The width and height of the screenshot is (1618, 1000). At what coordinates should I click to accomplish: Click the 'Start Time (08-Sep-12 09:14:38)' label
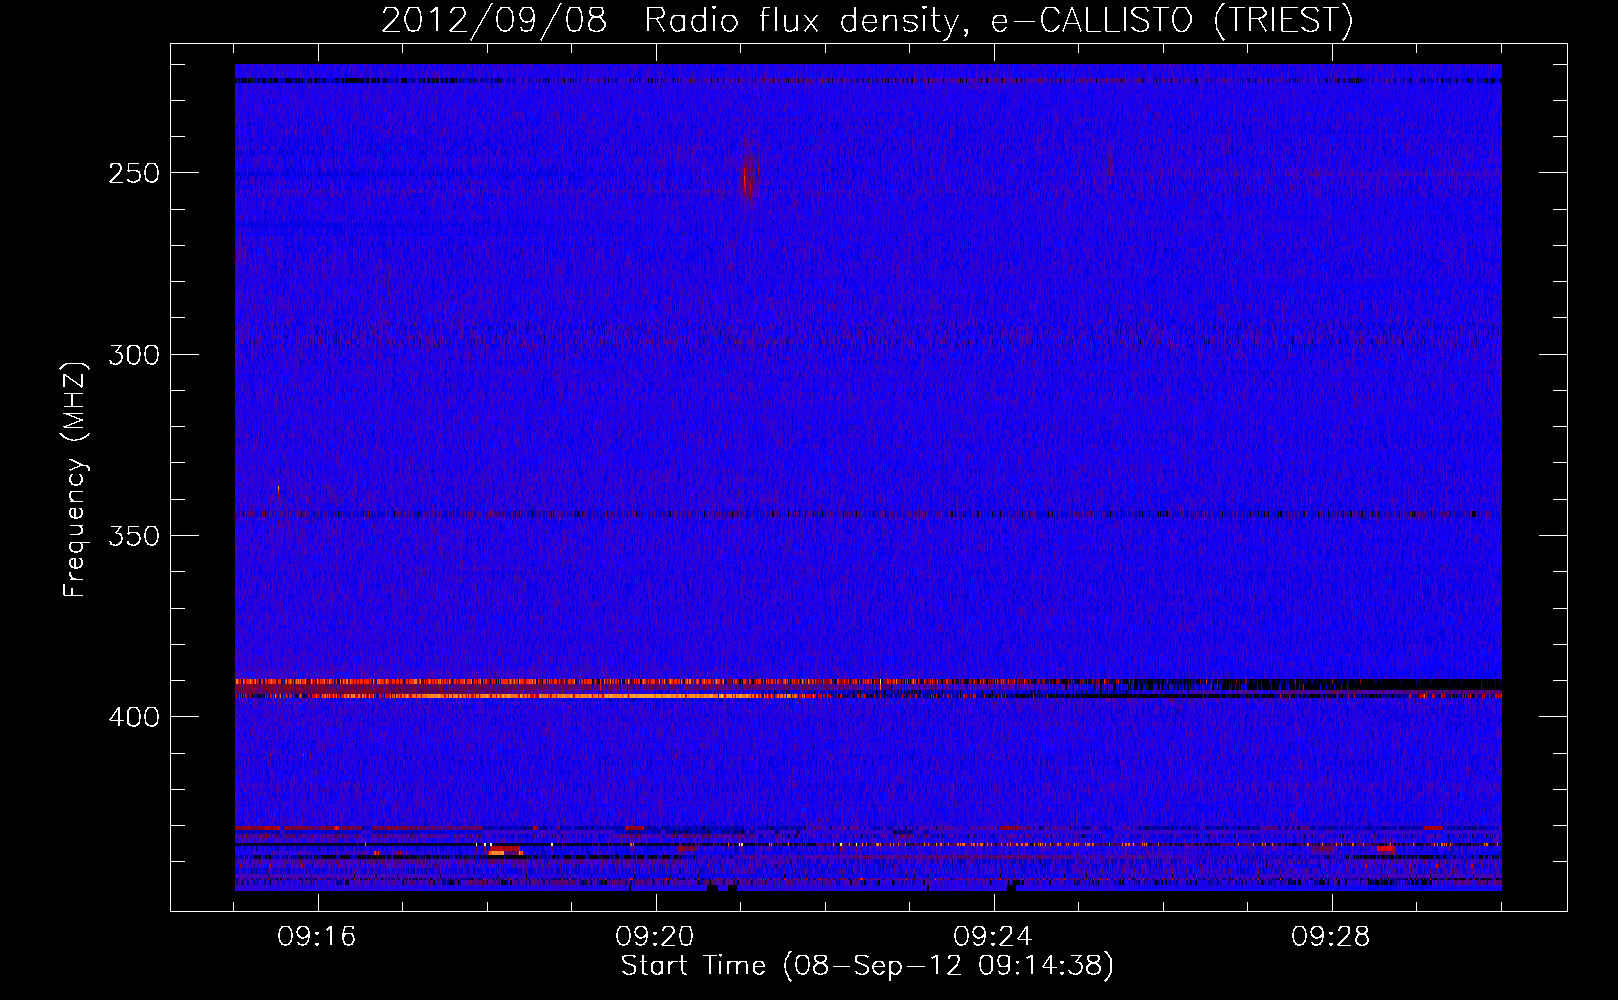click(867, 966)
